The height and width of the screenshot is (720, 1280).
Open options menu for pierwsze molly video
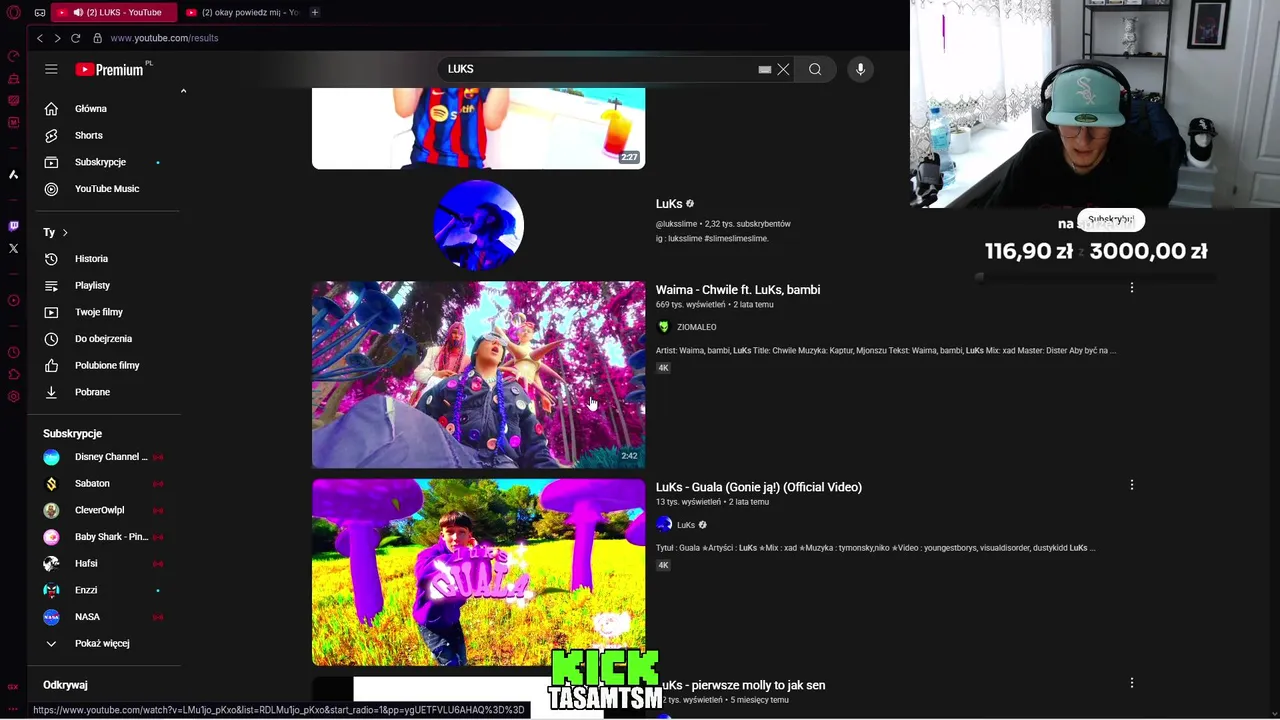pyautogui.click(x=1132, y=683)
